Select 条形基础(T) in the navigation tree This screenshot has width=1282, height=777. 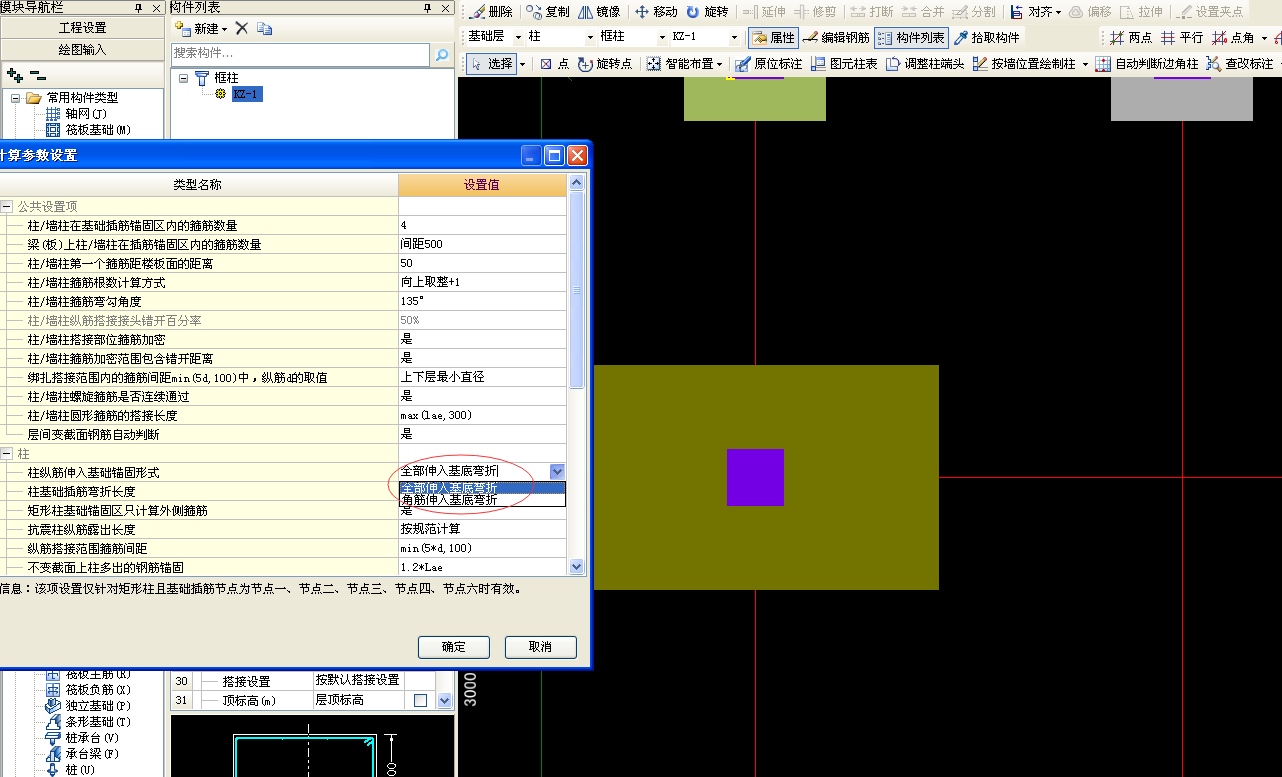pos(98,722)
